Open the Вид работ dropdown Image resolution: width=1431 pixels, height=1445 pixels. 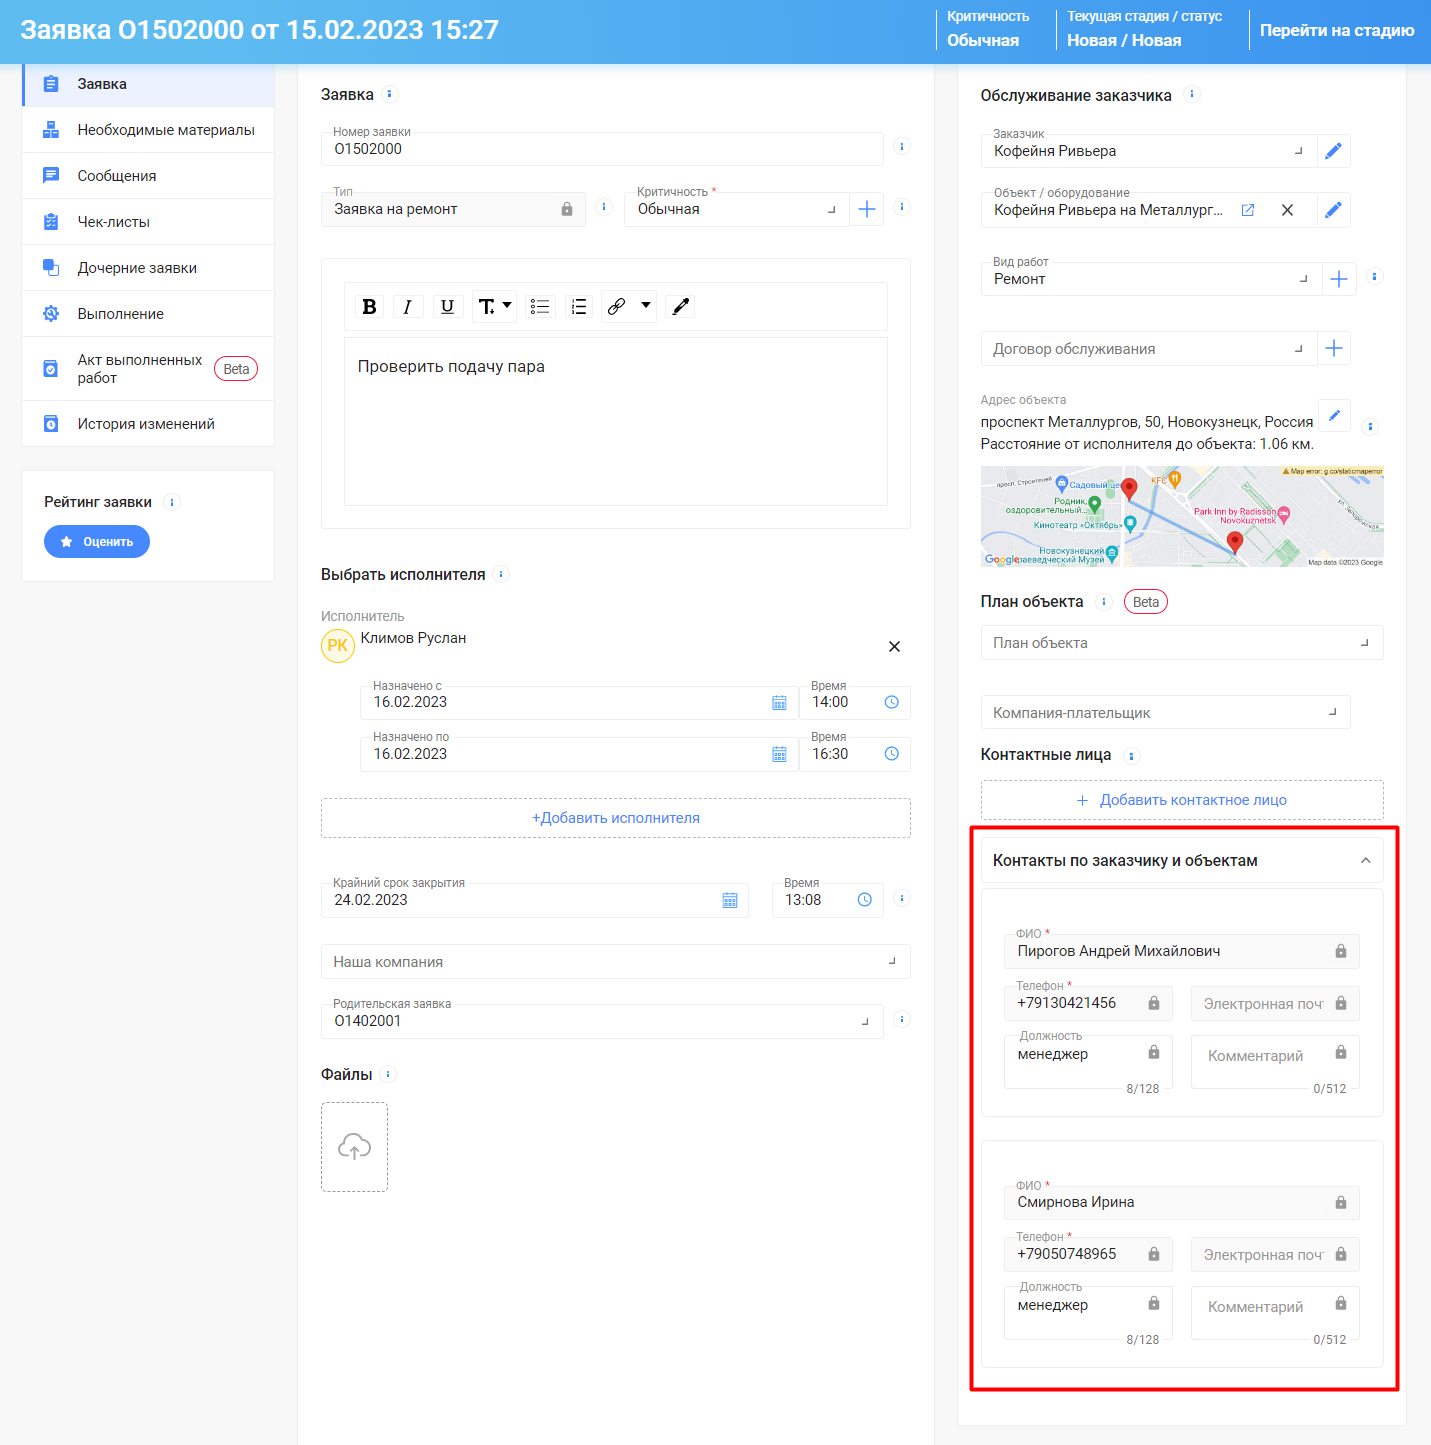(1151, 279)
